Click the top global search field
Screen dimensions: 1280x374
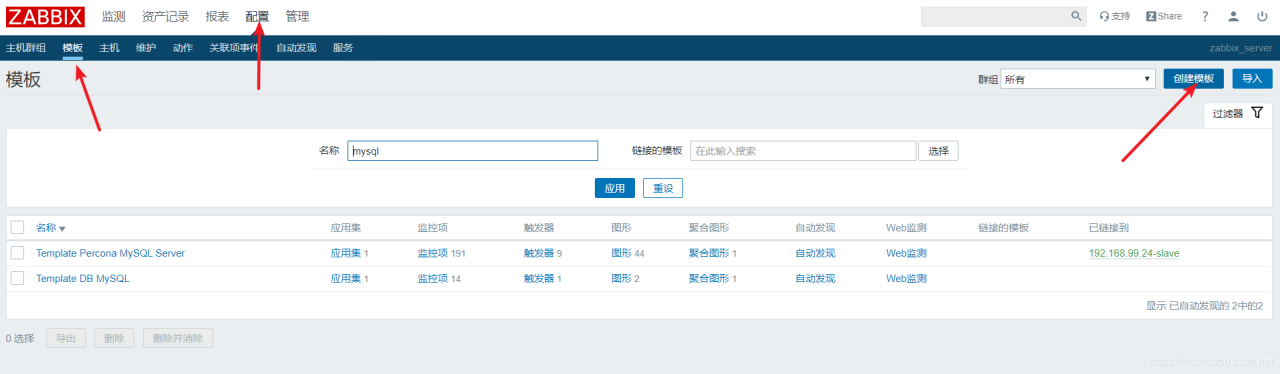point(995,17)
